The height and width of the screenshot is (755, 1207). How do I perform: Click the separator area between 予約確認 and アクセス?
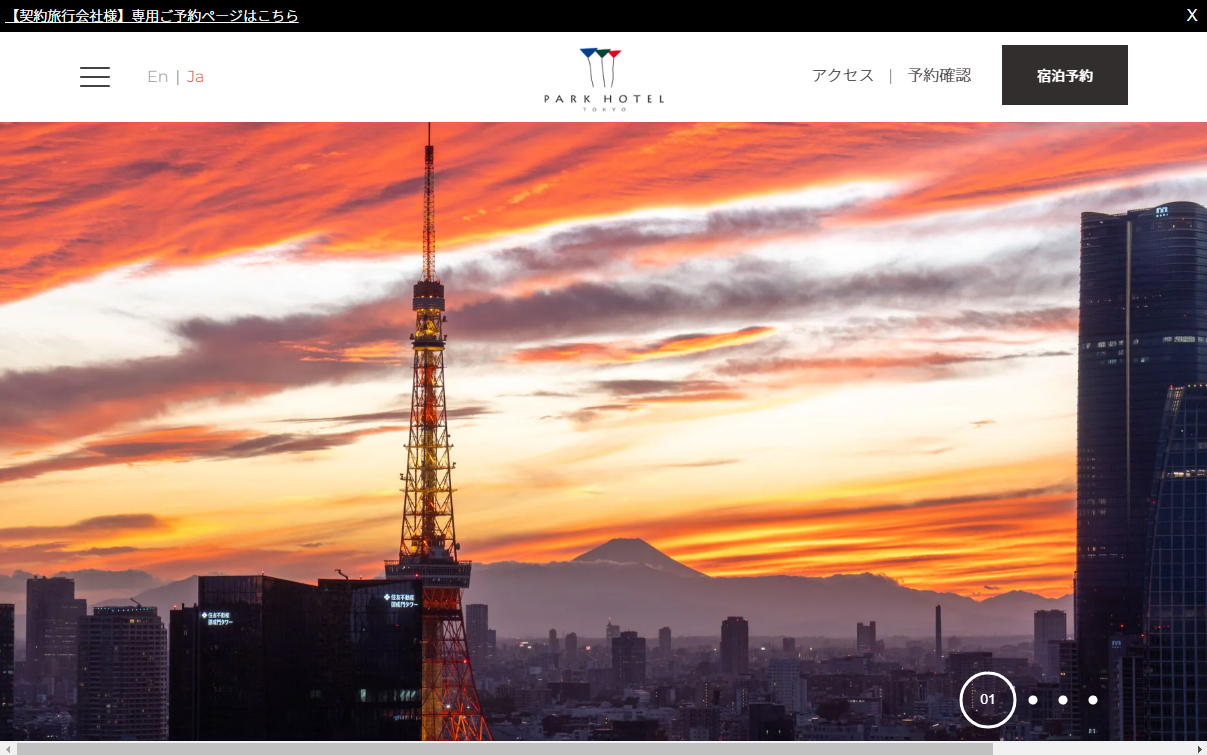tap(891, 75)
